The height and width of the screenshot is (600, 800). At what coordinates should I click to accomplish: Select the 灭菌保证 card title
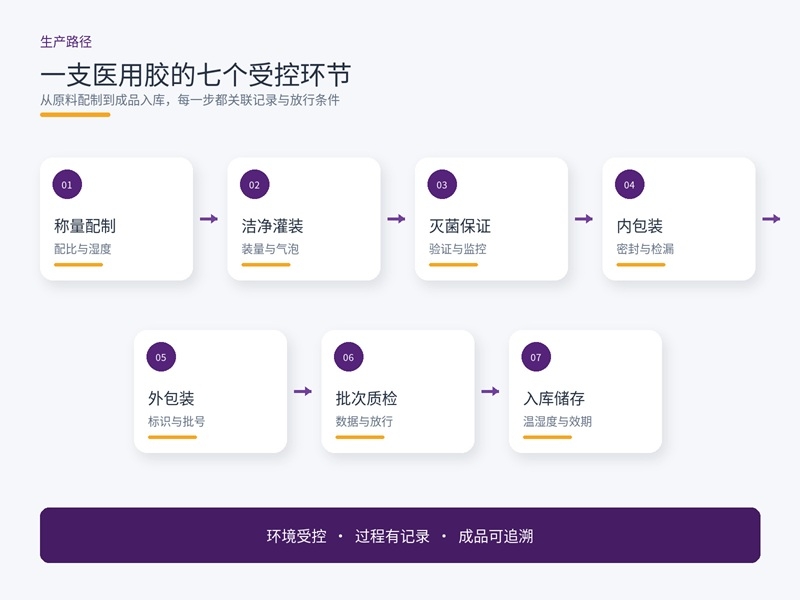[x=460, y=226]
